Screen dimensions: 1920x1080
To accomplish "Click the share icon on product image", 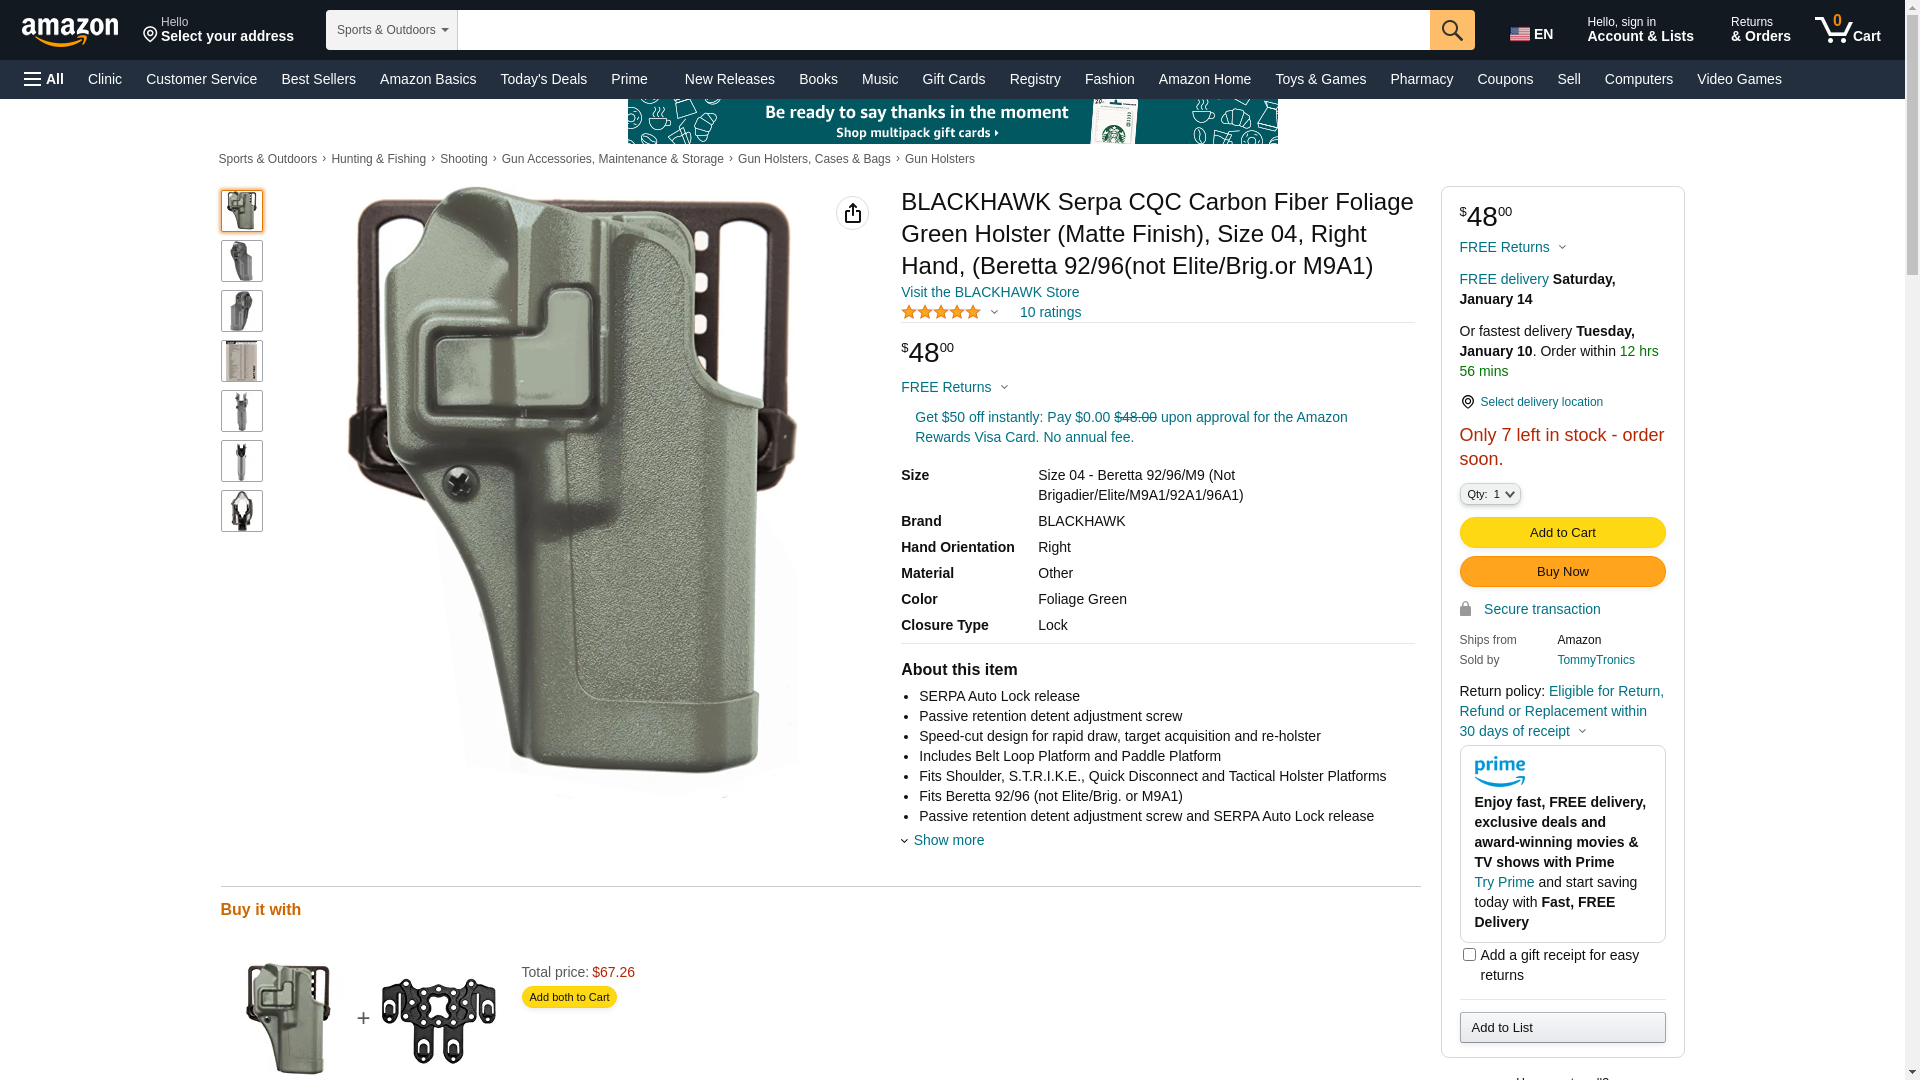I will coord(852,213).
